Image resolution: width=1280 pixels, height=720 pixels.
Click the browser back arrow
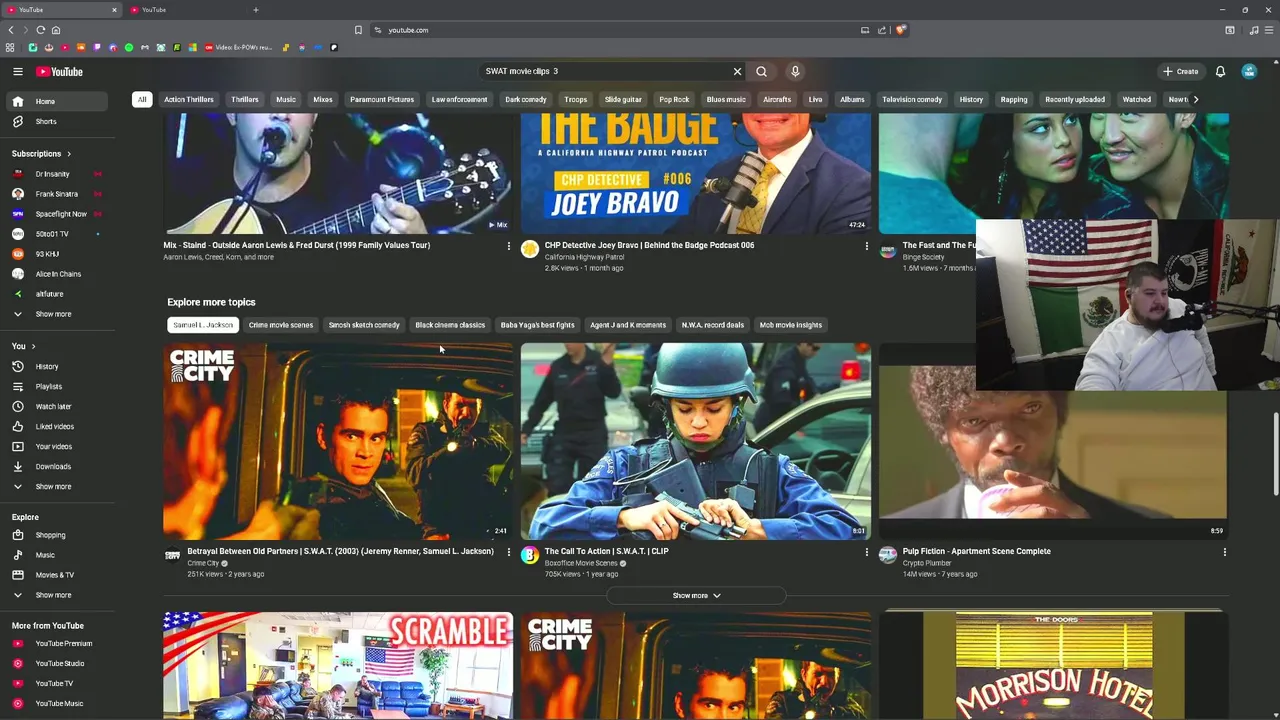11,30
